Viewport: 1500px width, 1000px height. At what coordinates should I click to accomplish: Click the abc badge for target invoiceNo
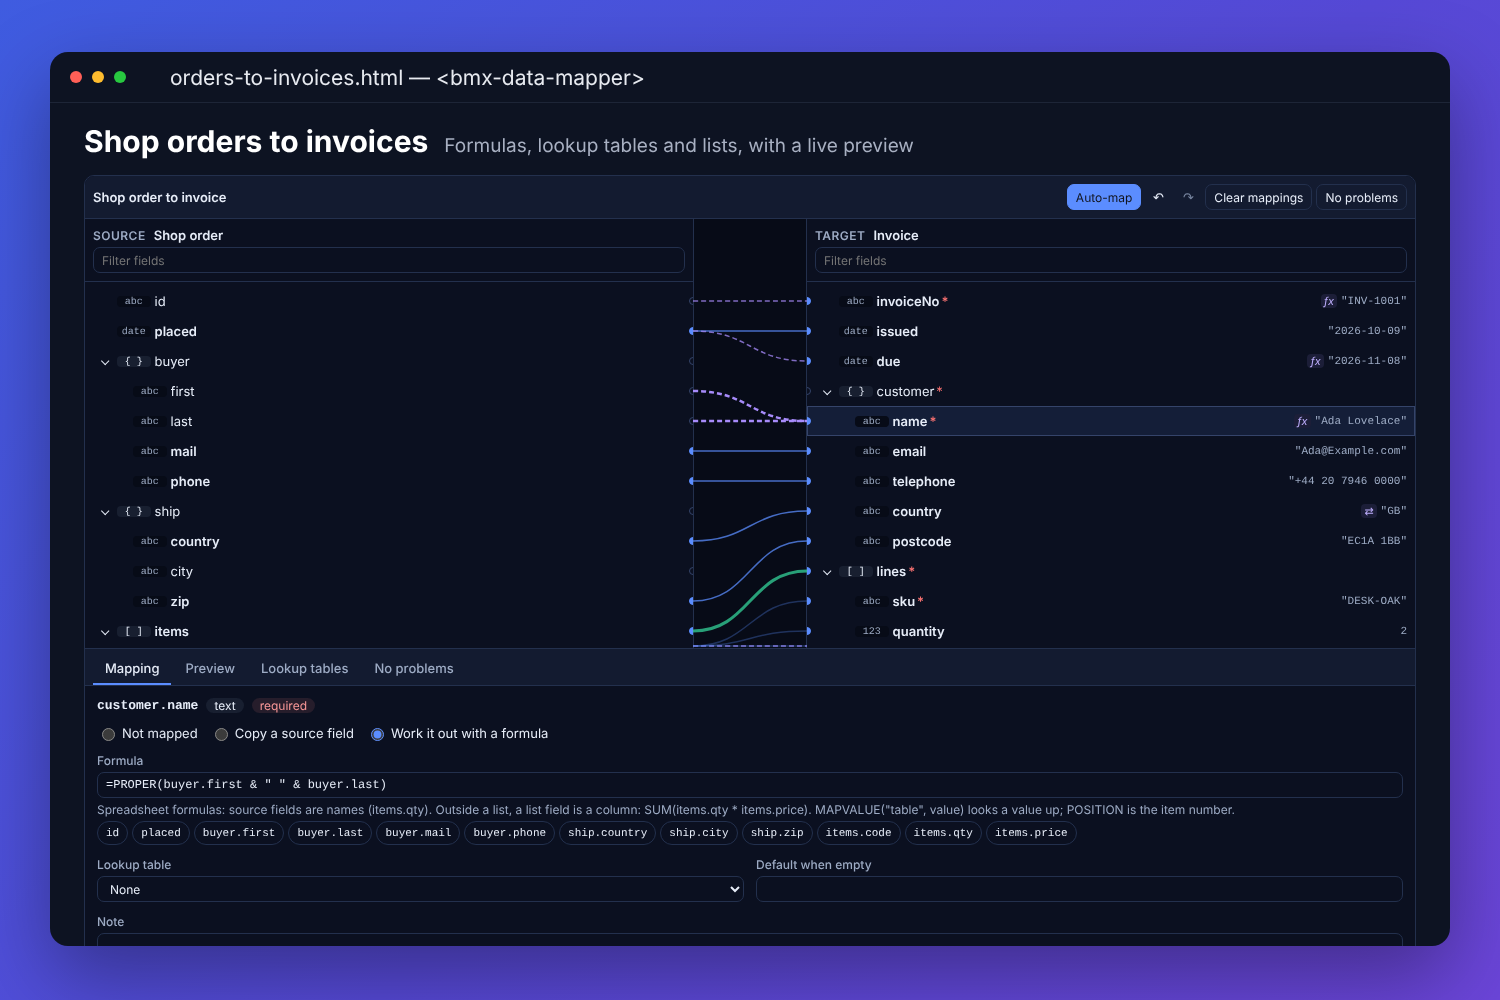coord(856,301)
